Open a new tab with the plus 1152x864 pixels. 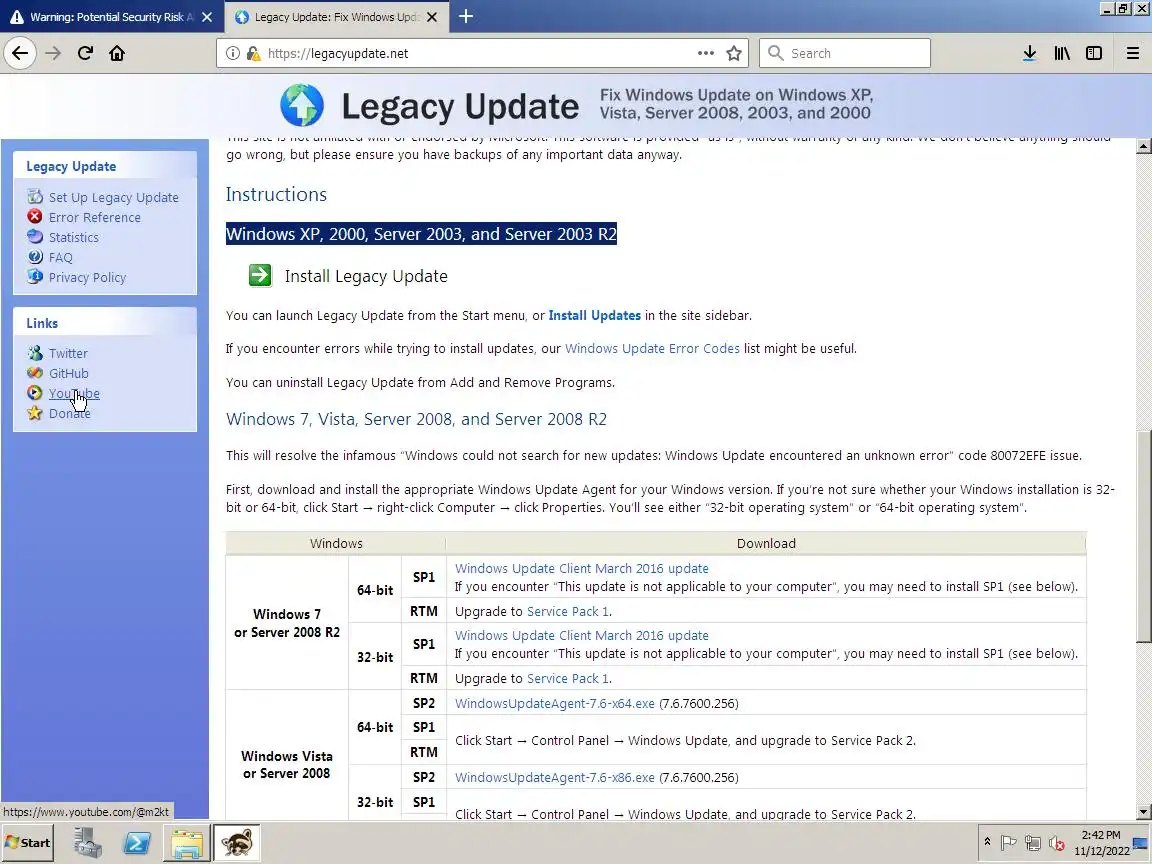pos(466,16)
